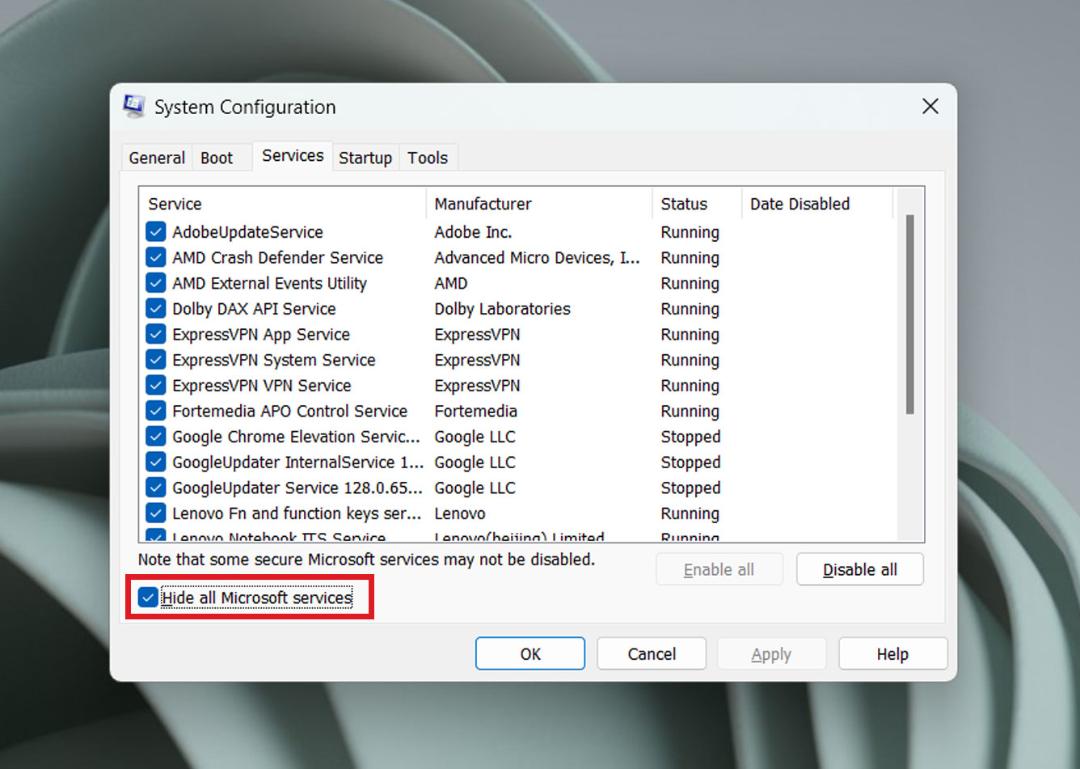
Task: Click AMD manufacturer cell
Action: click(451, 283)
